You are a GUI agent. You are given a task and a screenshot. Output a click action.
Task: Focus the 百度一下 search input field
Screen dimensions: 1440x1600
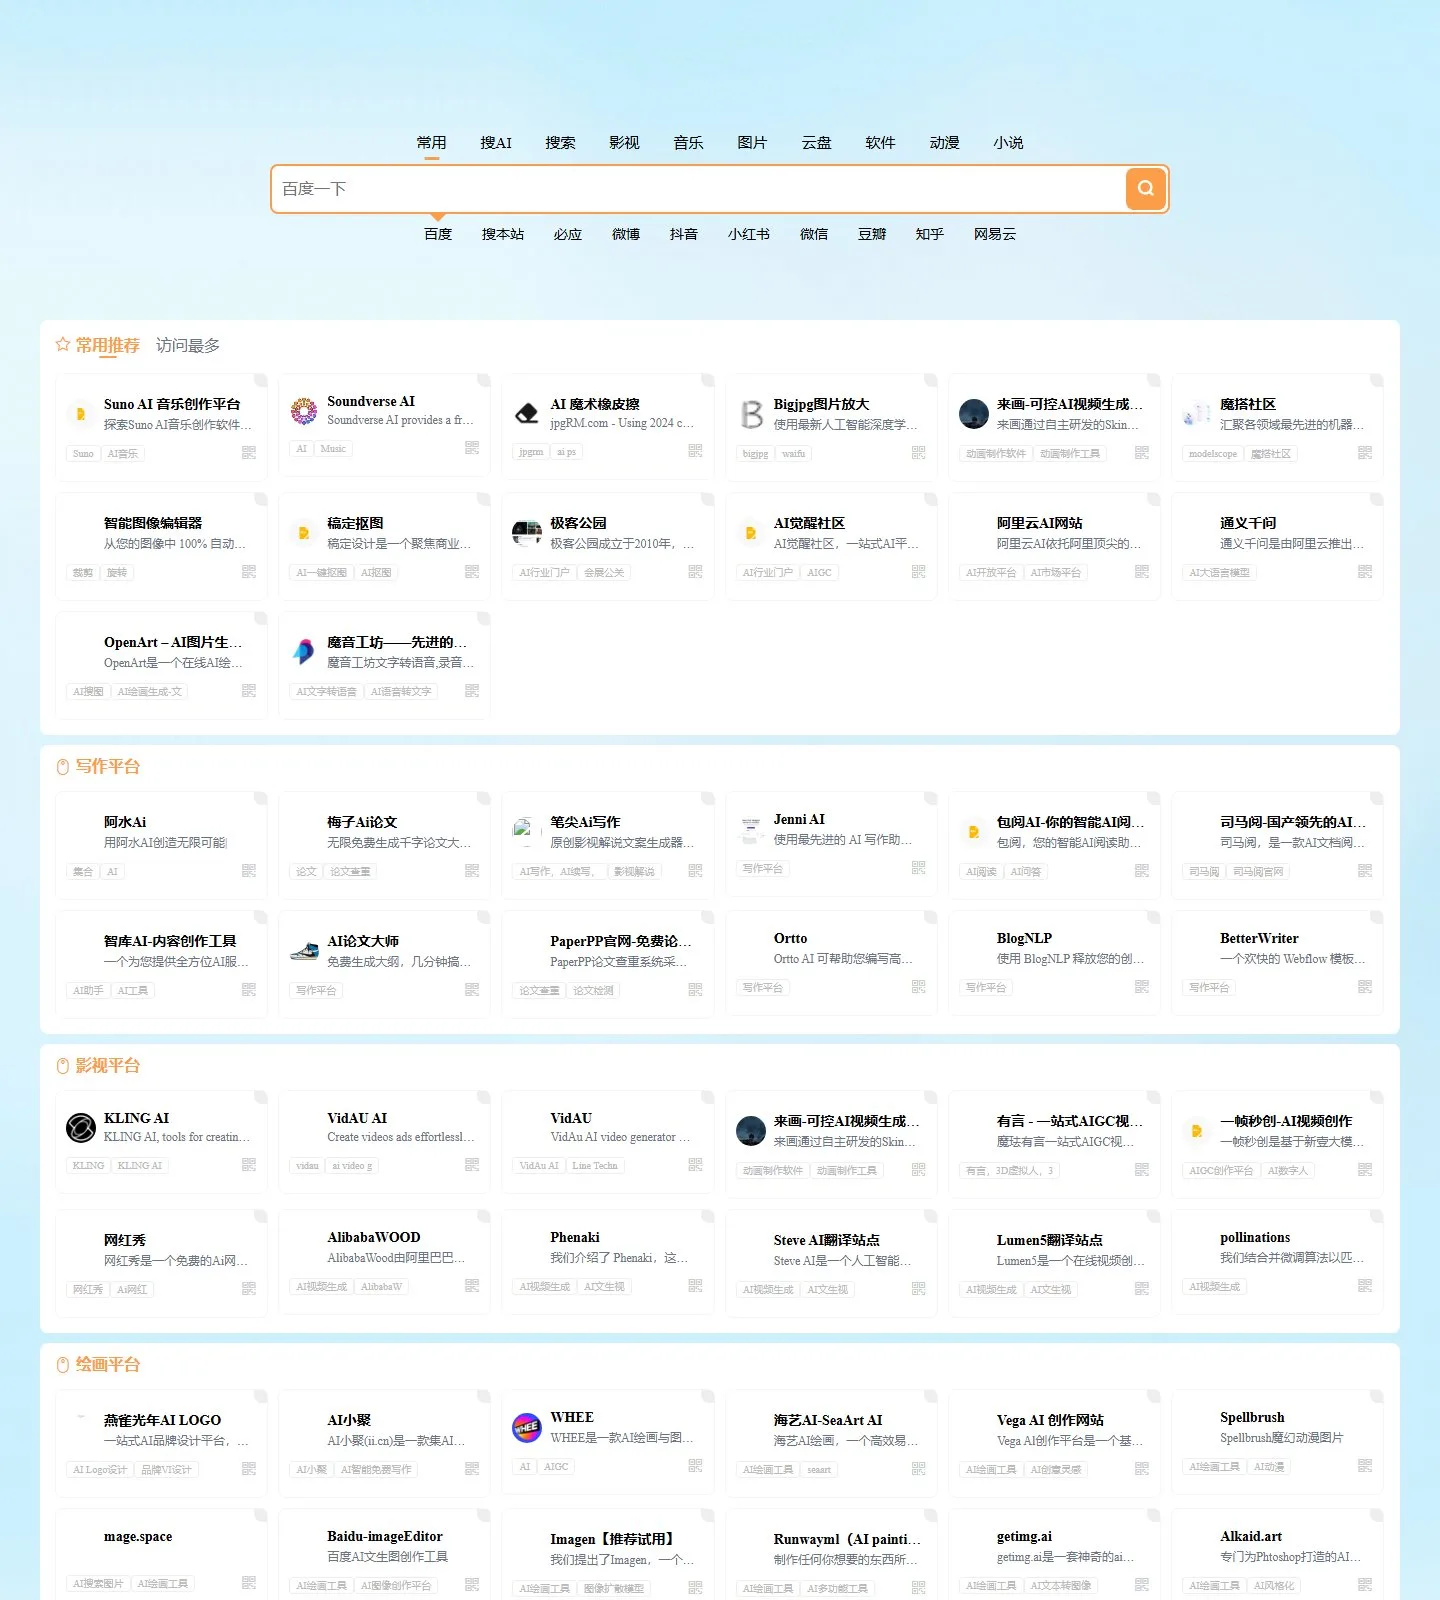pos(700,189)
